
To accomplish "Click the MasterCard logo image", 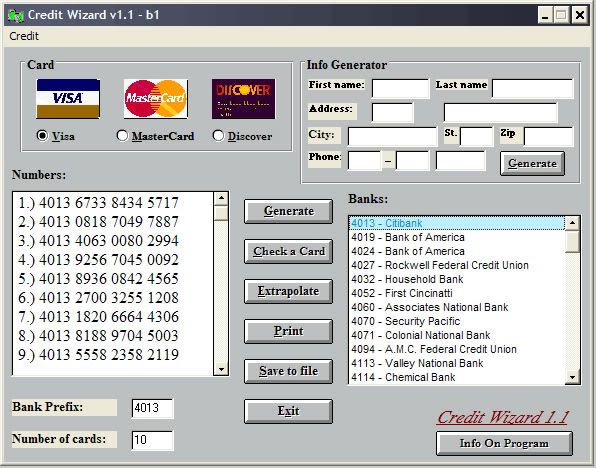I will click(x=156, y=99).
